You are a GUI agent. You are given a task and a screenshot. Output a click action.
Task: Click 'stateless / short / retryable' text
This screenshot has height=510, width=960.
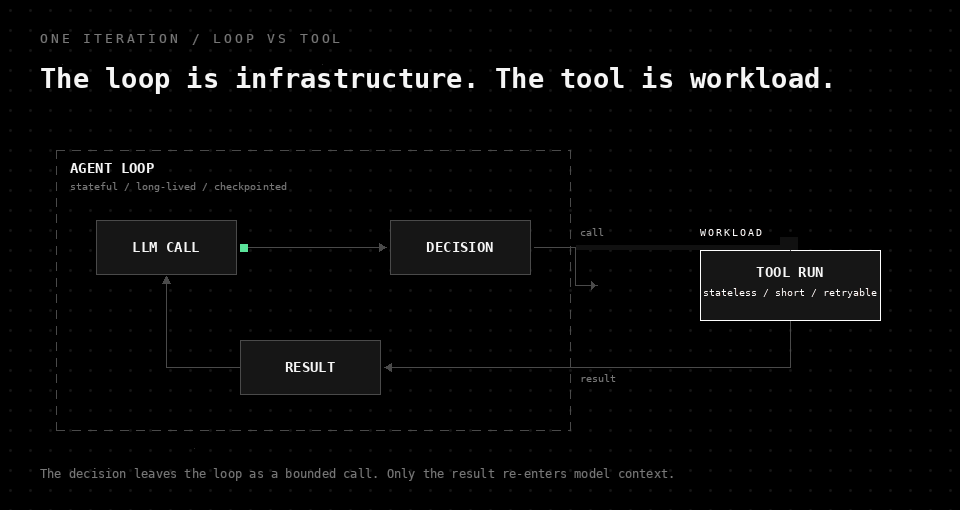point(790,293)
